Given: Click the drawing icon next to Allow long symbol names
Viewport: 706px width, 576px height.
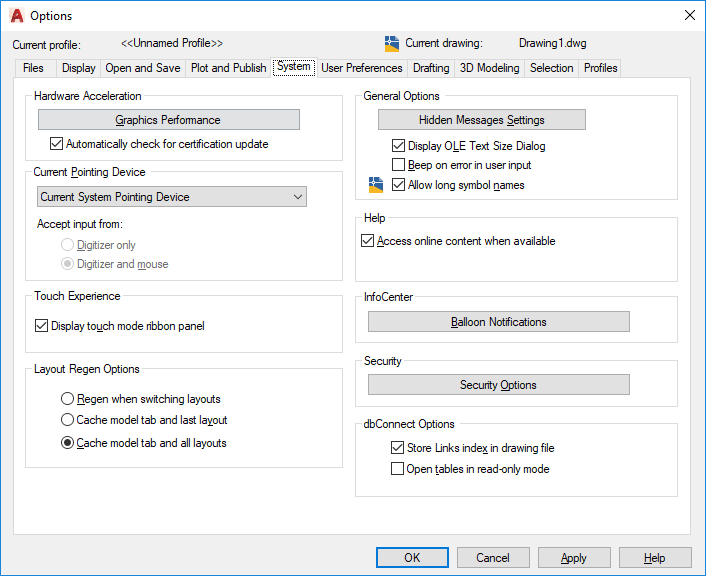Looking at the screenshot, I should pos(376,184).
